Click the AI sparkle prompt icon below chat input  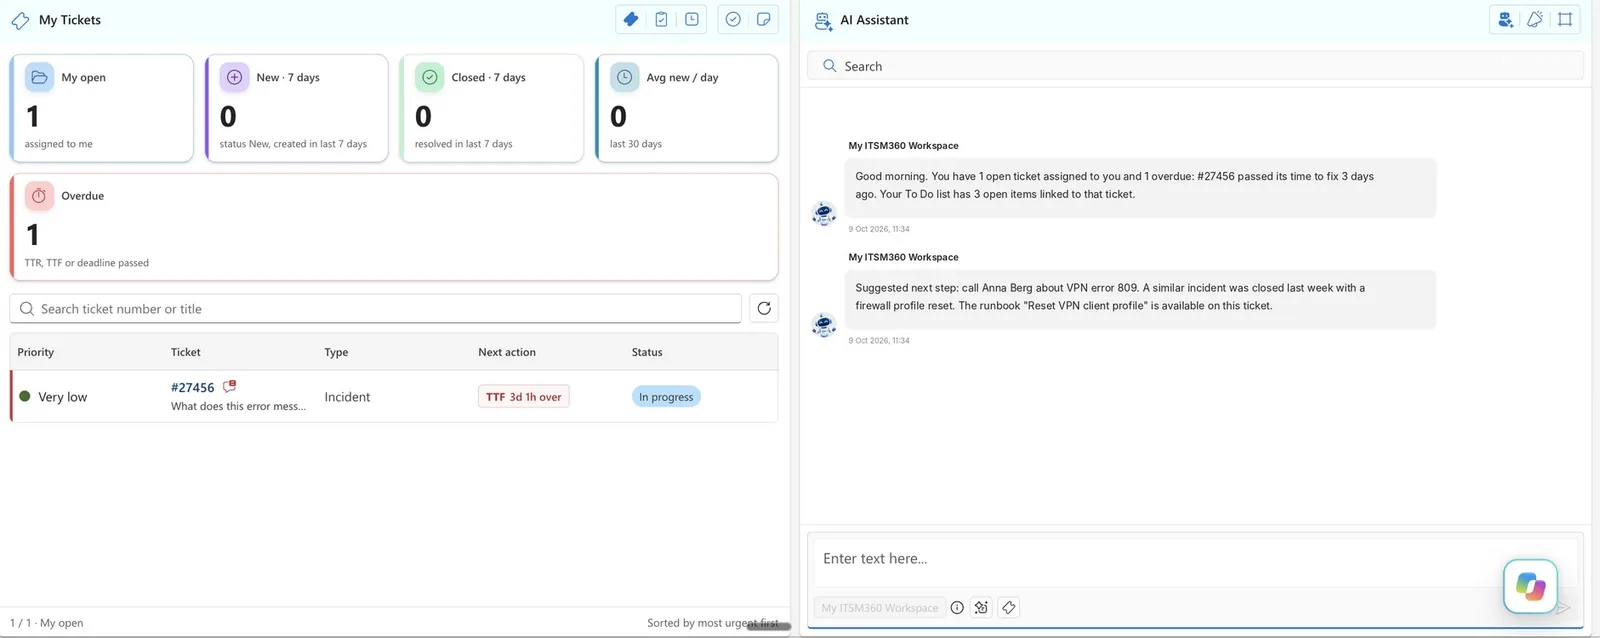[x=981, y=607]
